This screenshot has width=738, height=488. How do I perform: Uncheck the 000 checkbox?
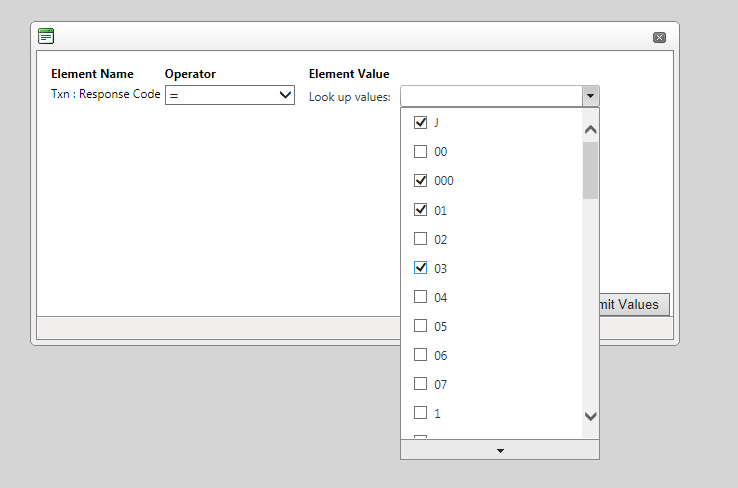pyautogui.click(x=420, y=180)
